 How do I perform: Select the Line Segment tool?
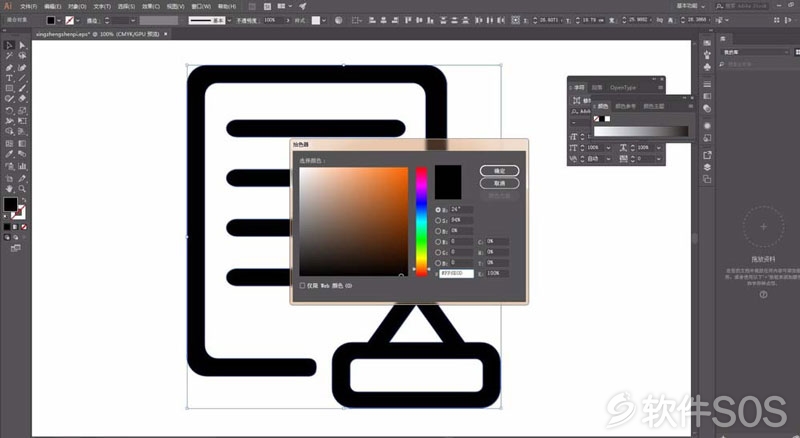(x=22, y=78)
